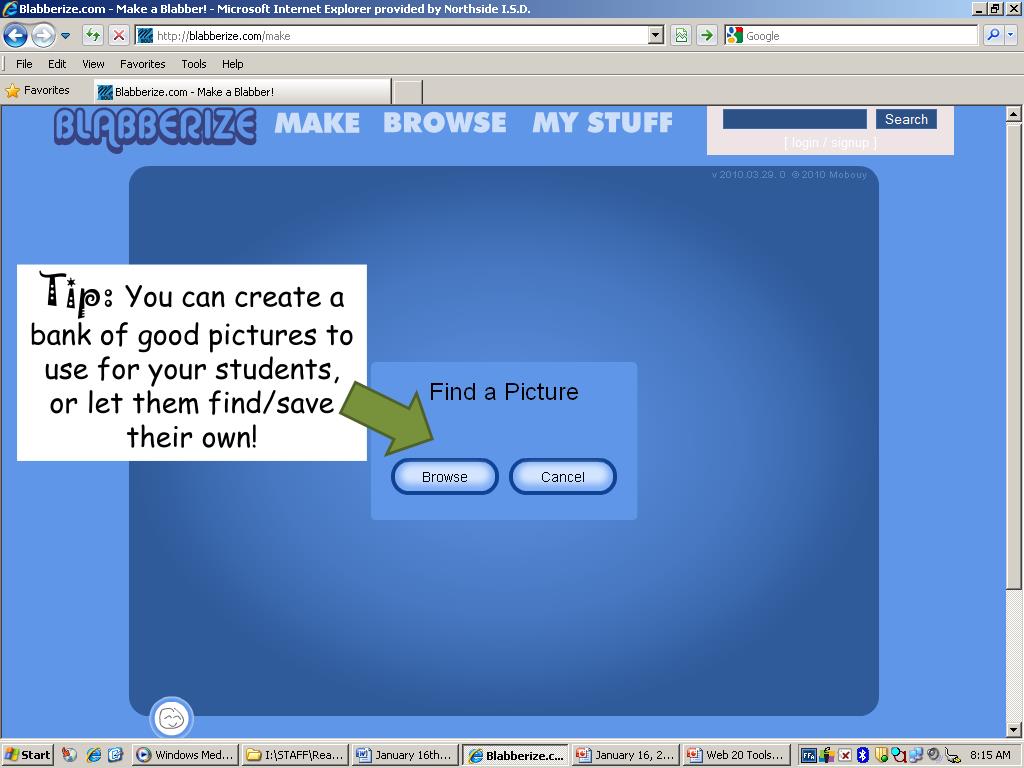Click the yellow shield tray icon

pos(881,756)
